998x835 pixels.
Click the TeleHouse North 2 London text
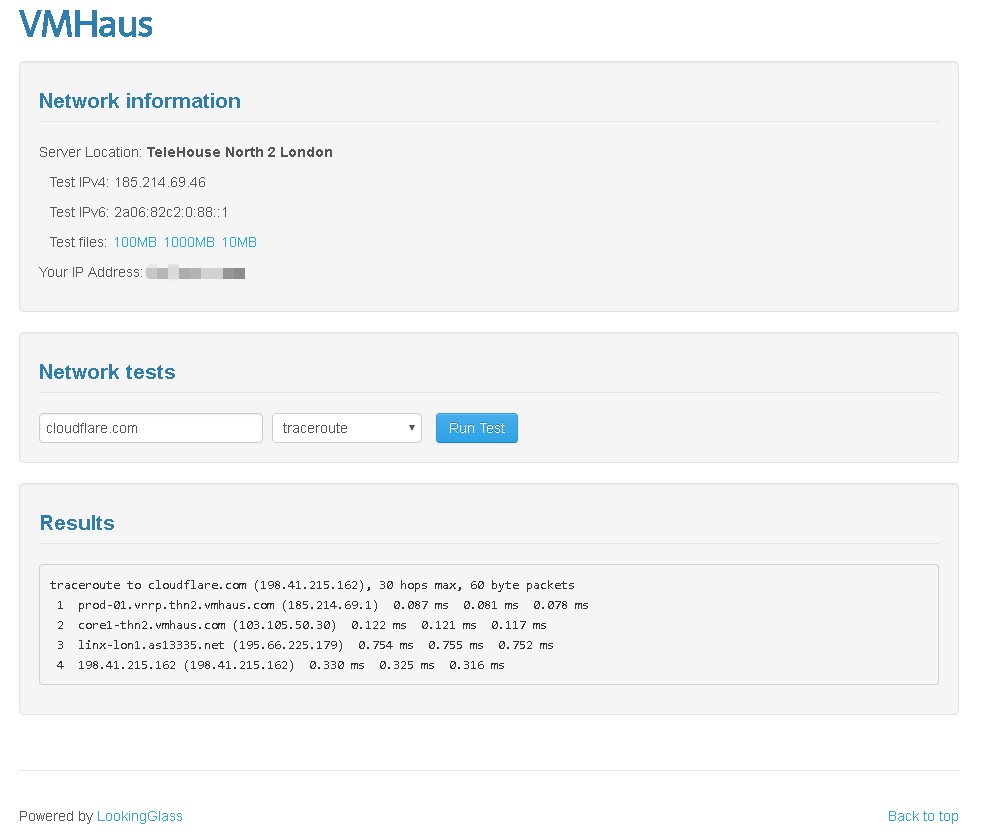point(239,152)
